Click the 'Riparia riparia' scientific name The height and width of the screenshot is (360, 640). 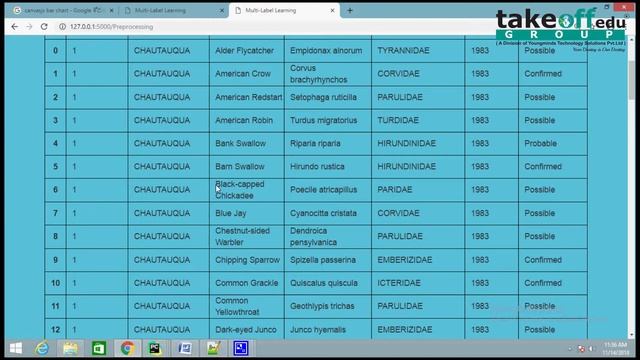pyautogui.click(x=315, y=144)
